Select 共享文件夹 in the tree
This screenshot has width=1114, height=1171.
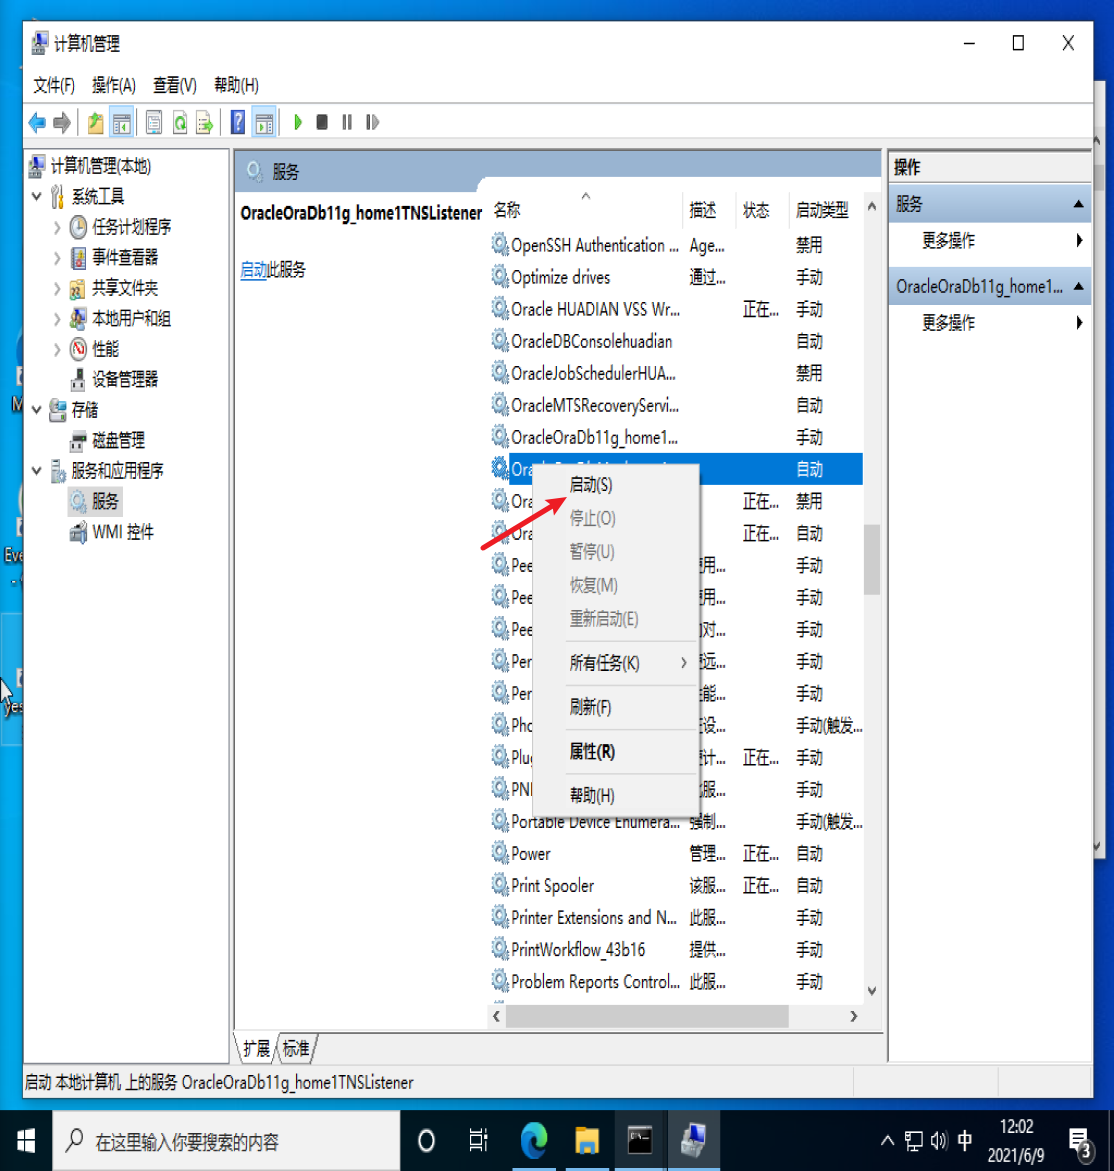[x=125, y=288]
